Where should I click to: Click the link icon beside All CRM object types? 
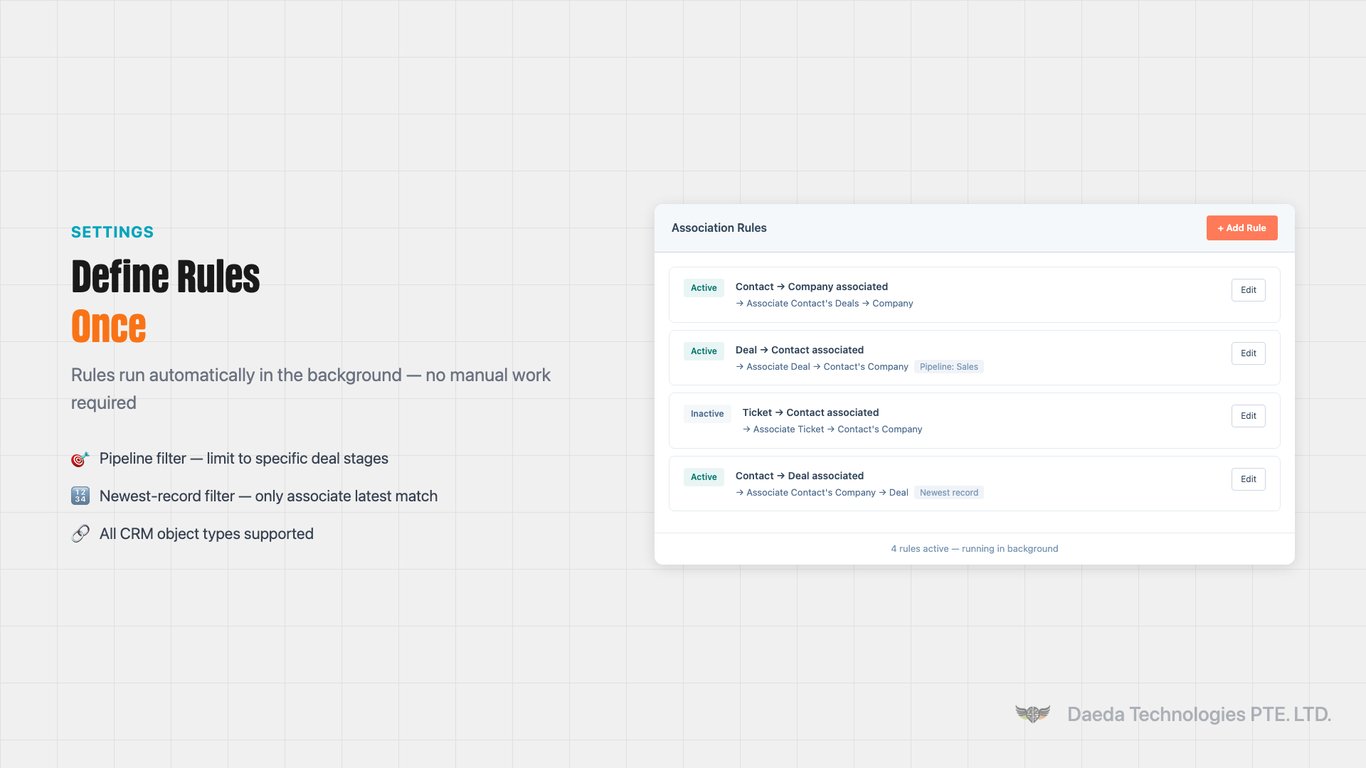pyautogui.click(x=80, y=533)
